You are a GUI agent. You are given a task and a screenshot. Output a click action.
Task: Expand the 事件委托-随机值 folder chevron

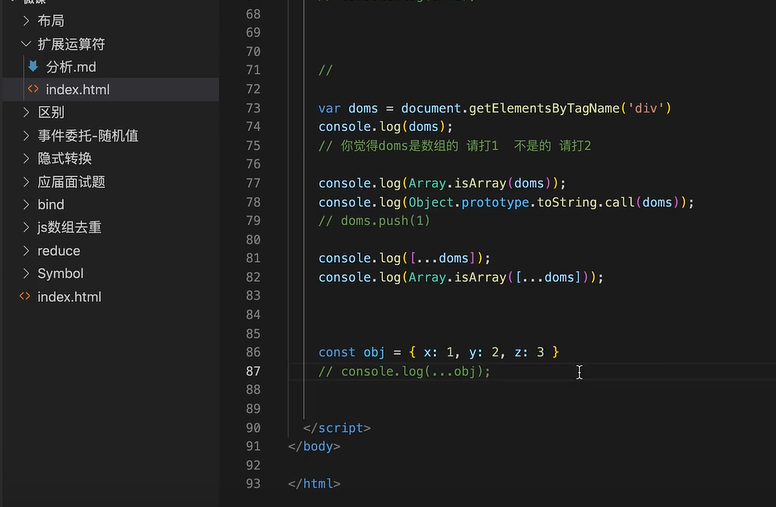click(x=26, y=136)
